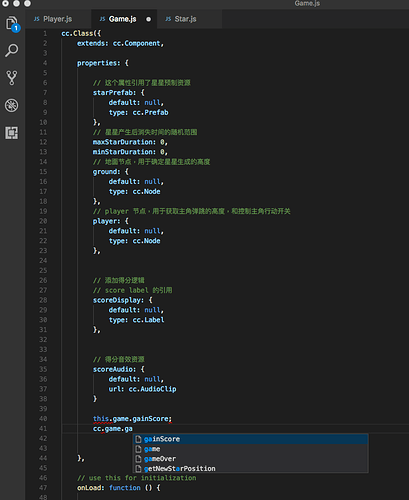Switch to the Player.js tab
This screenshot has width=409, height=500.
click(58, 19)
